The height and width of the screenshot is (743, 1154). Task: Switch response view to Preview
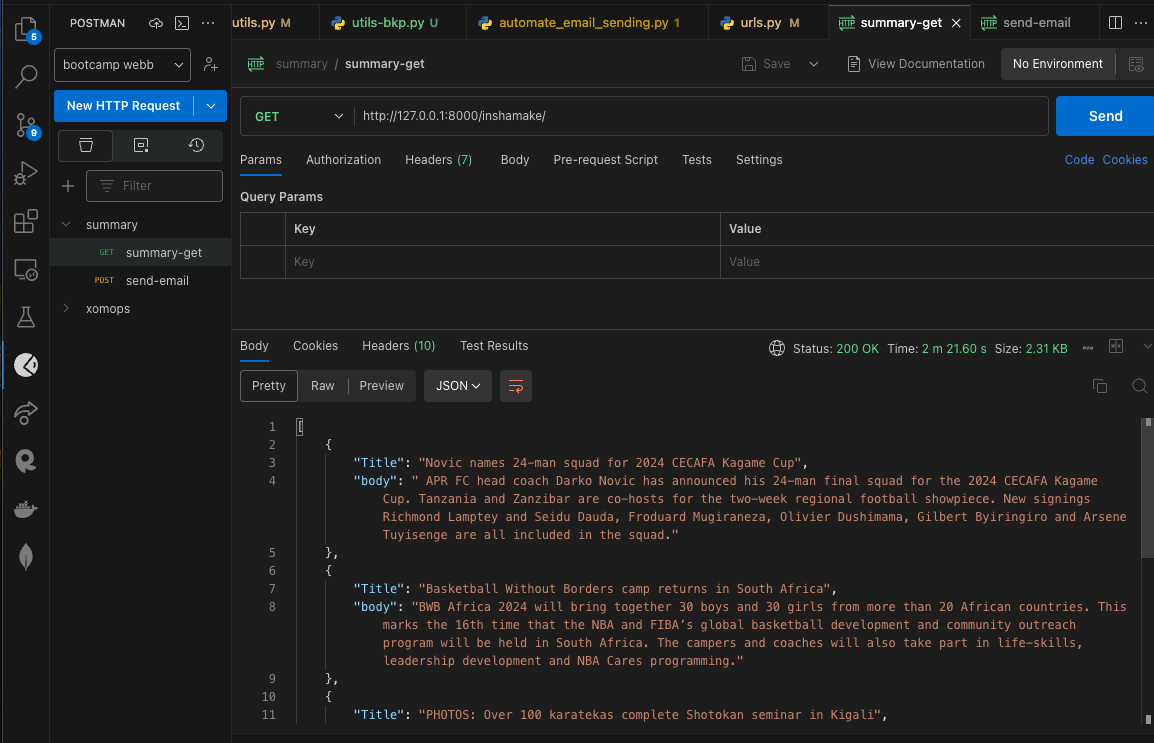pos(381,386)
